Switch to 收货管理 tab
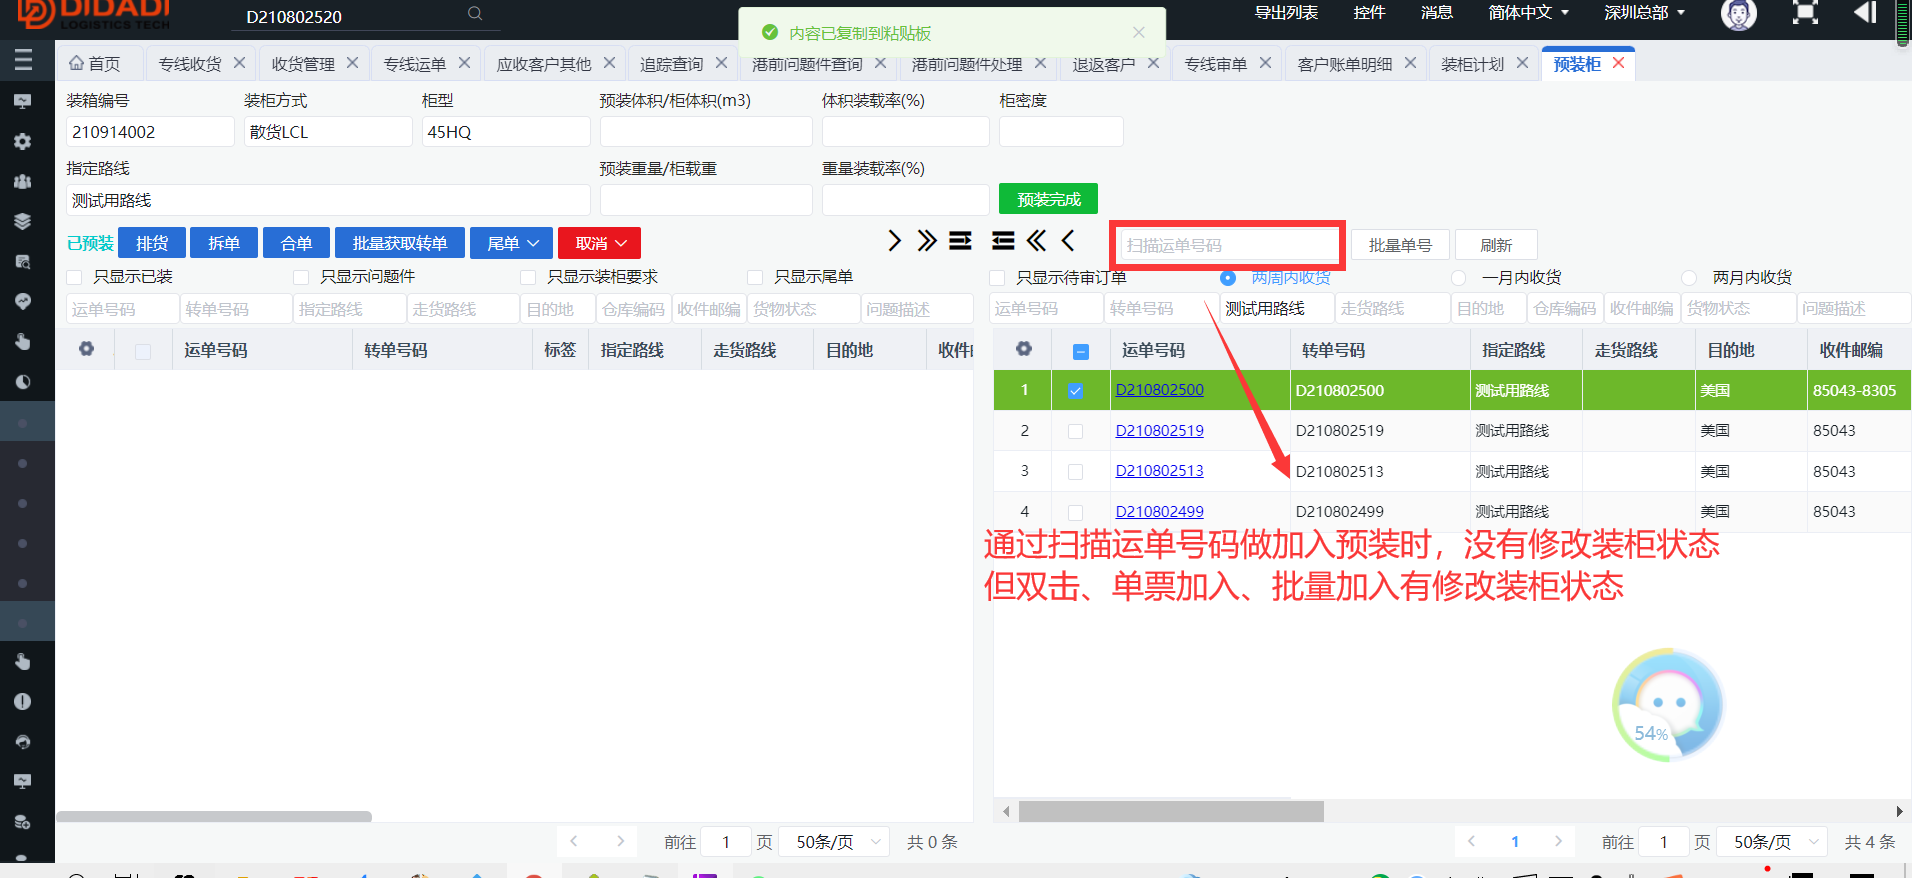Viewport: 1912px width, 878px height. 303,63
